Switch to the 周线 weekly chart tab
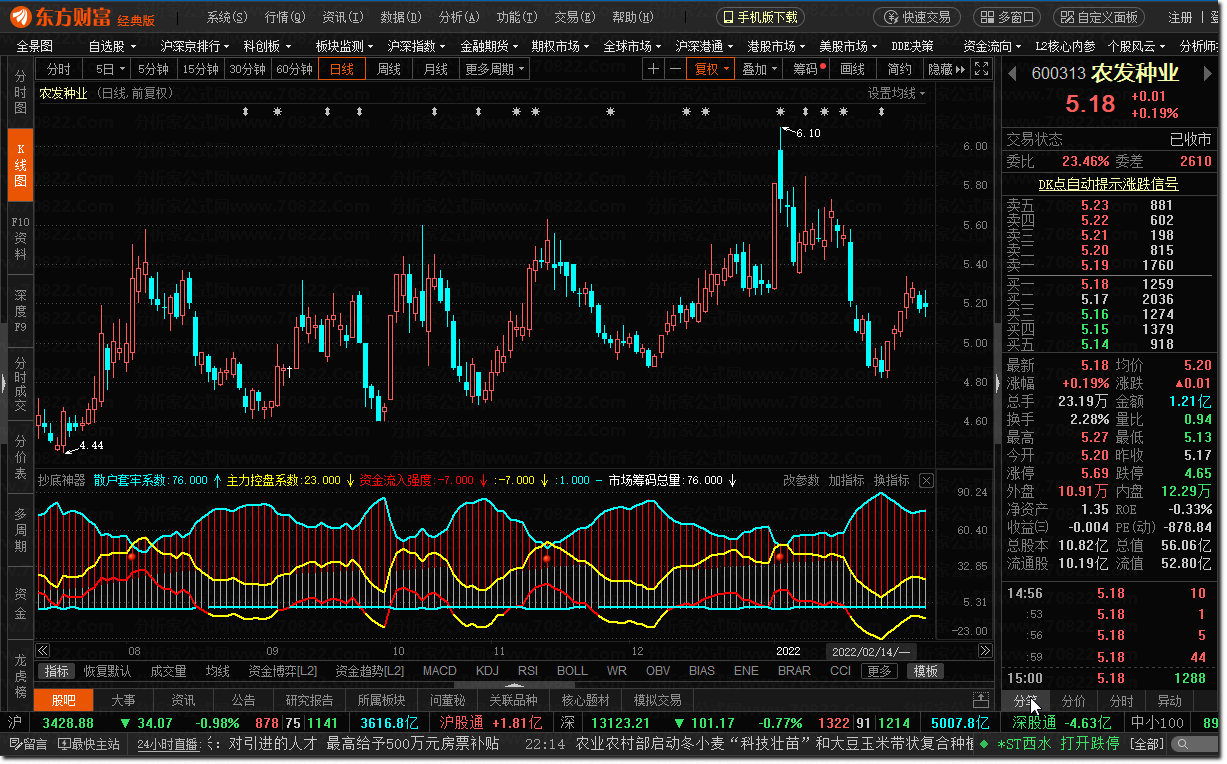This screenshot has height=764, width=1227. (x=388, y=69)
